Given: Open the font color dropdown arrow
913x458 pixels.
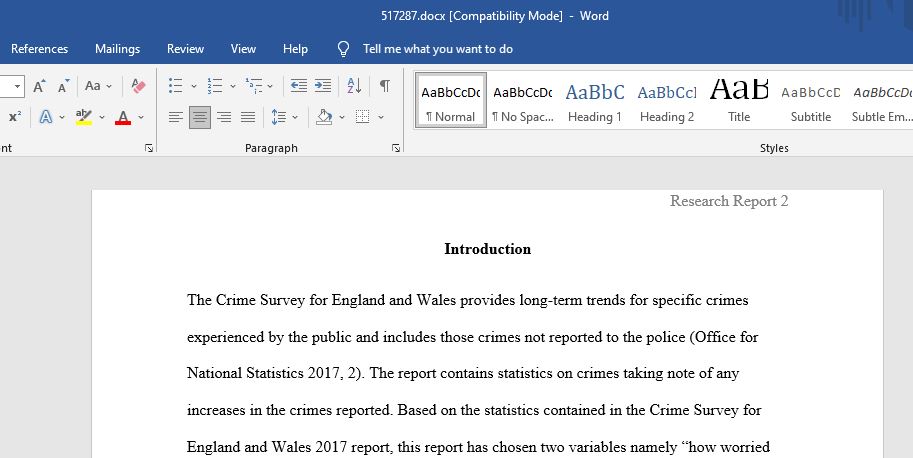Looking at the screenshot, I should [141, 118].
